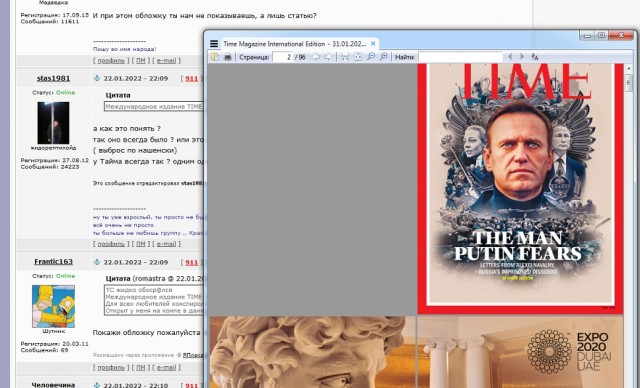Viewport: 640px width, 388px height.
Task: Click the Online status under Frantic163
Action: 65,276
